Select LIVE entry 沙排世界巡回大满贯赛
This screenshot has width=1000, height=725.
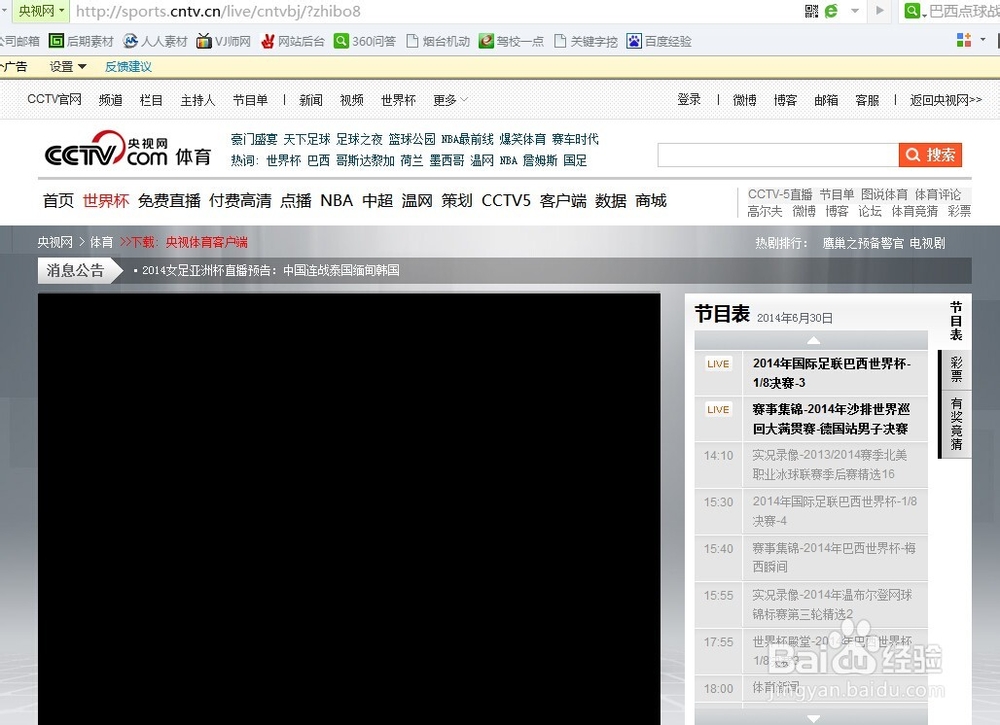click(811, 419)
